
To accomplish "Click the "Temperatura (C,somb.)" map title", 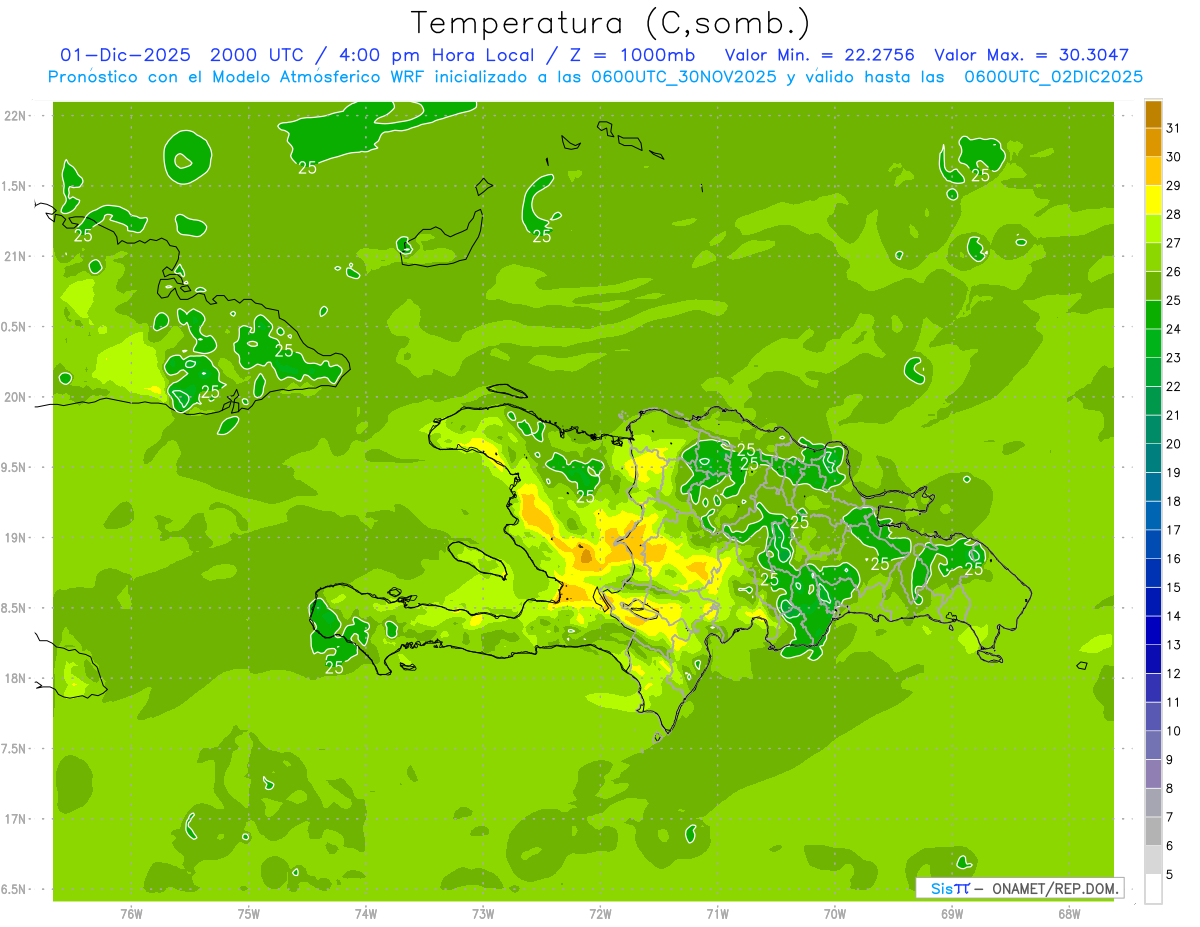I will tap(610, 23).
